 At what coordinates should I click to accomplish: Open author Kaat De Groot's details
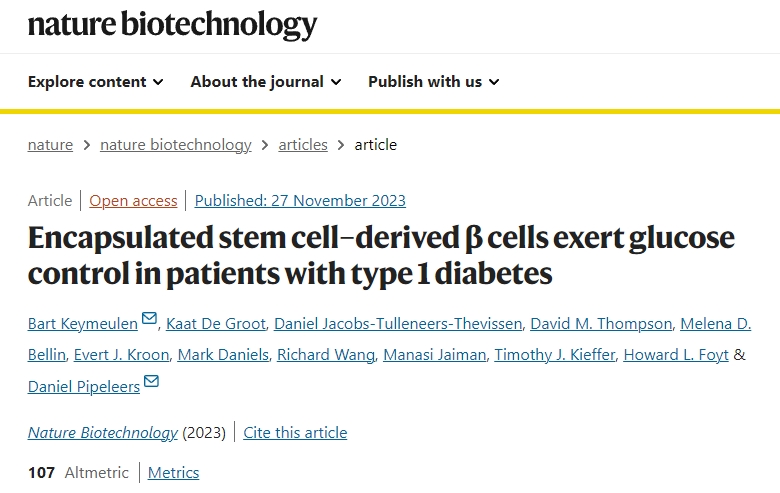214,324
